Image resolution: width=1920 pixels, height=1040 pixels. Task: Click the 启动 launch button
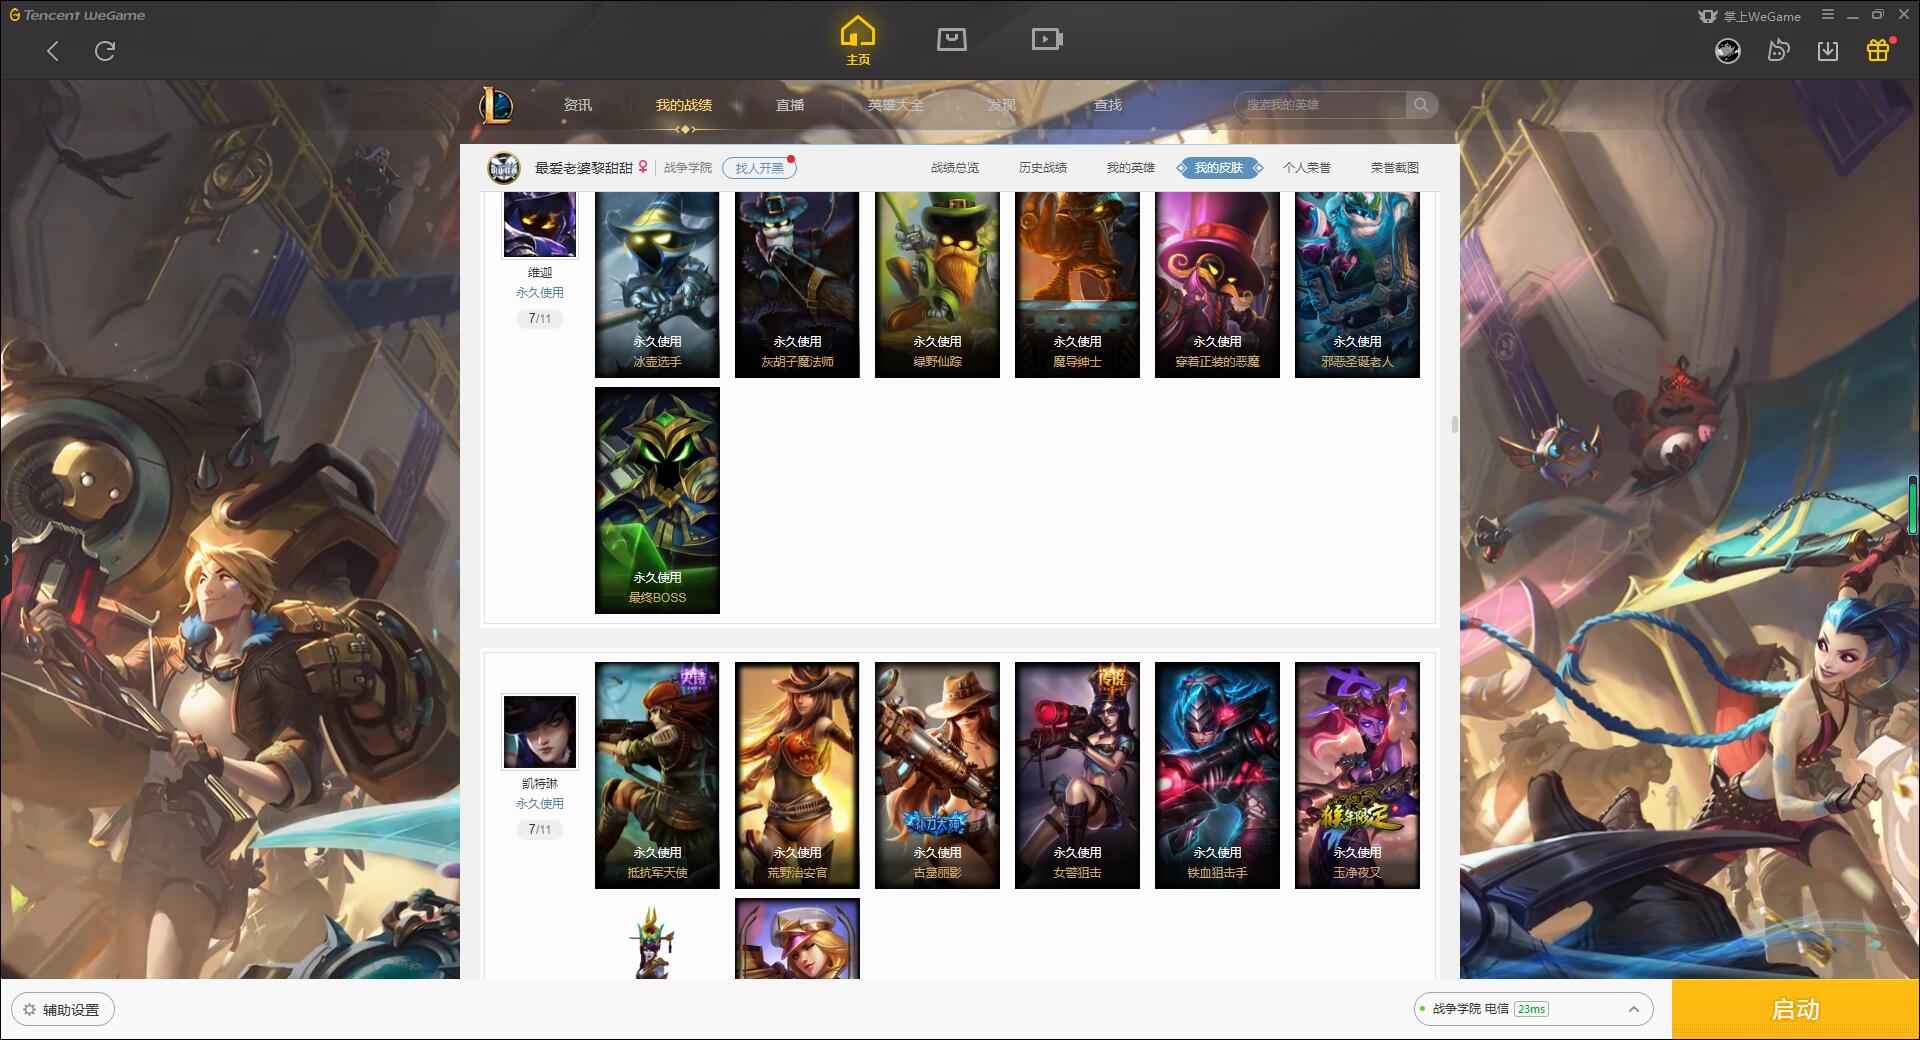click(x=1796, y=1009)
